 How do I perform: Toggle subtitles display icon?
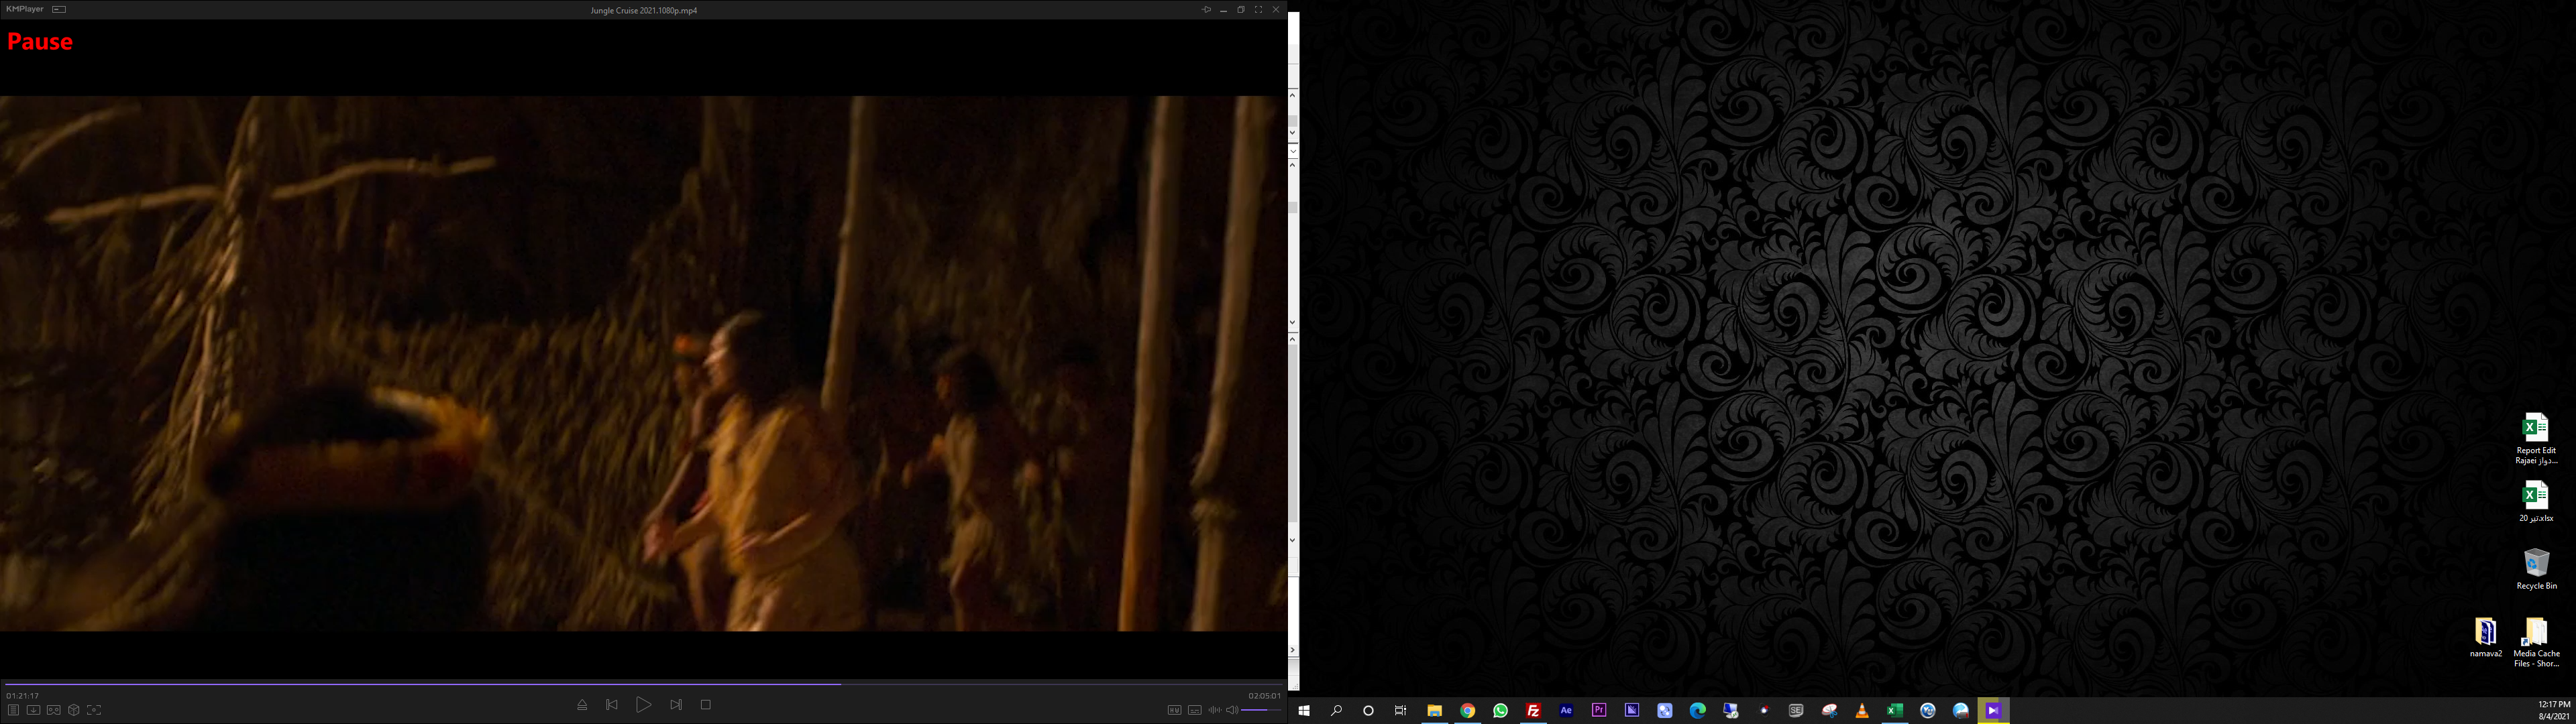tap(1194, 710)
